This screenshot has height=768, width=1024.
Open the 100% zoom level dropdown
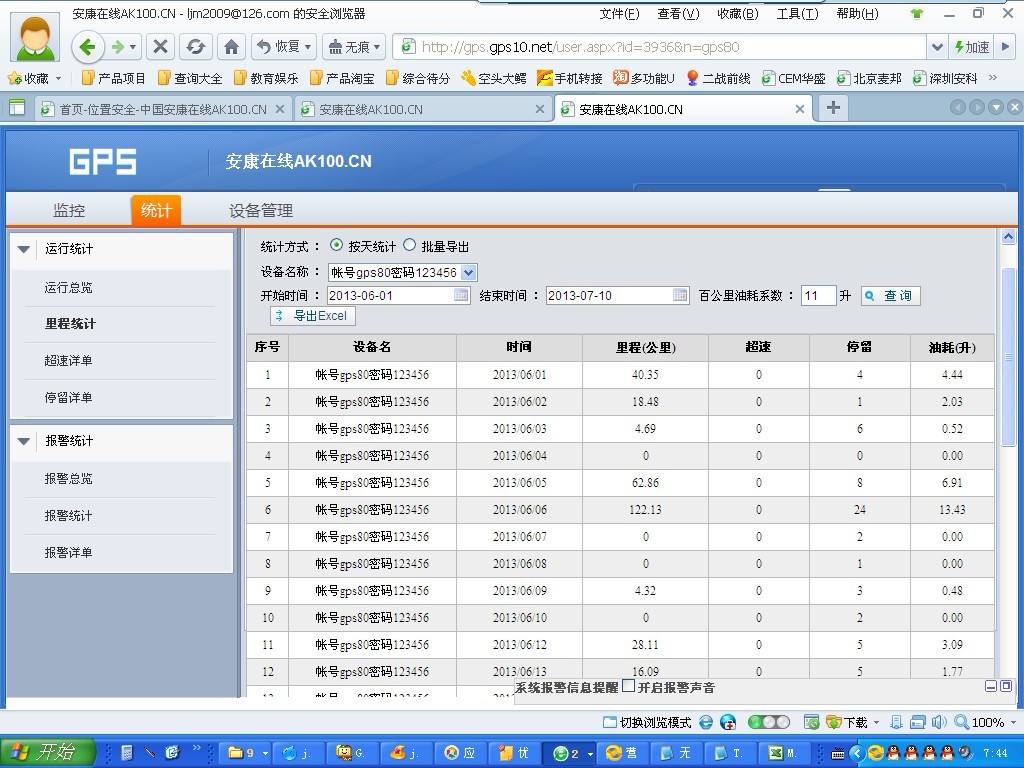(x=1014, y=722)
